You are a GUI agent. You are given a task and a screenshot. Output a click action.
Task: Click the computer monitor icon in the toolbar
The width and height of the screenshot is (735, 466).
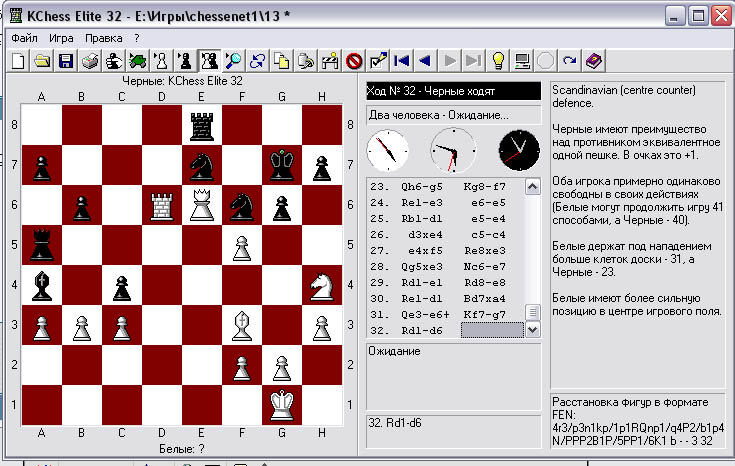pos(522,61)
